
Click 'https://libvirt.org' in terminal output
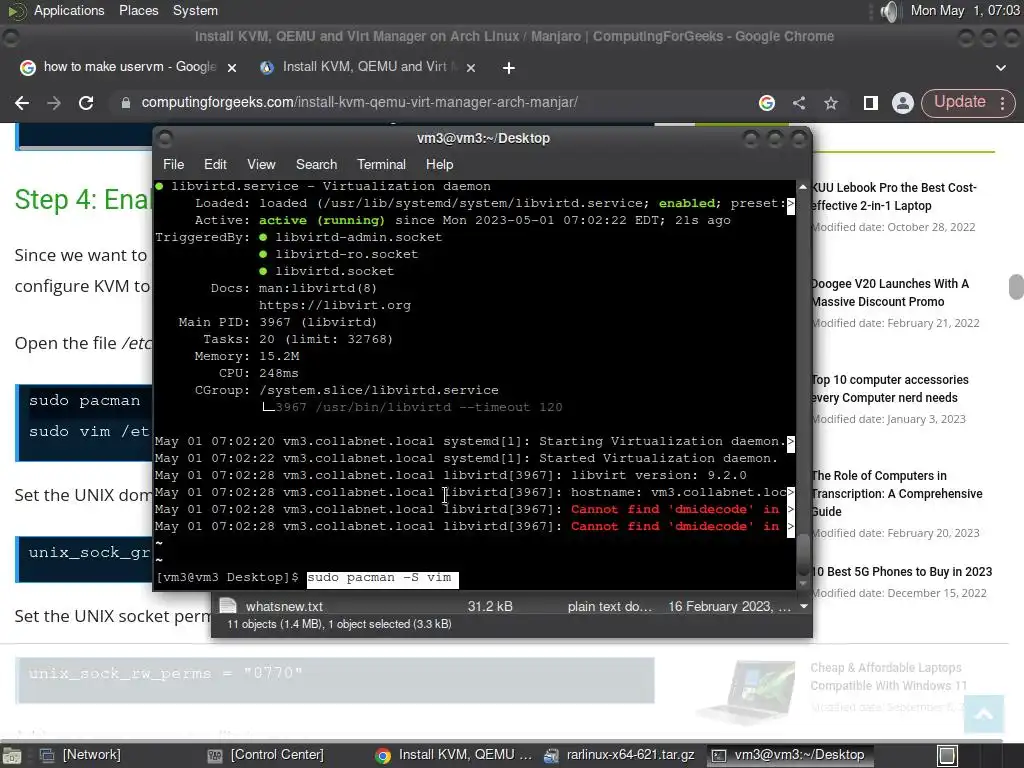coord(334,305)
